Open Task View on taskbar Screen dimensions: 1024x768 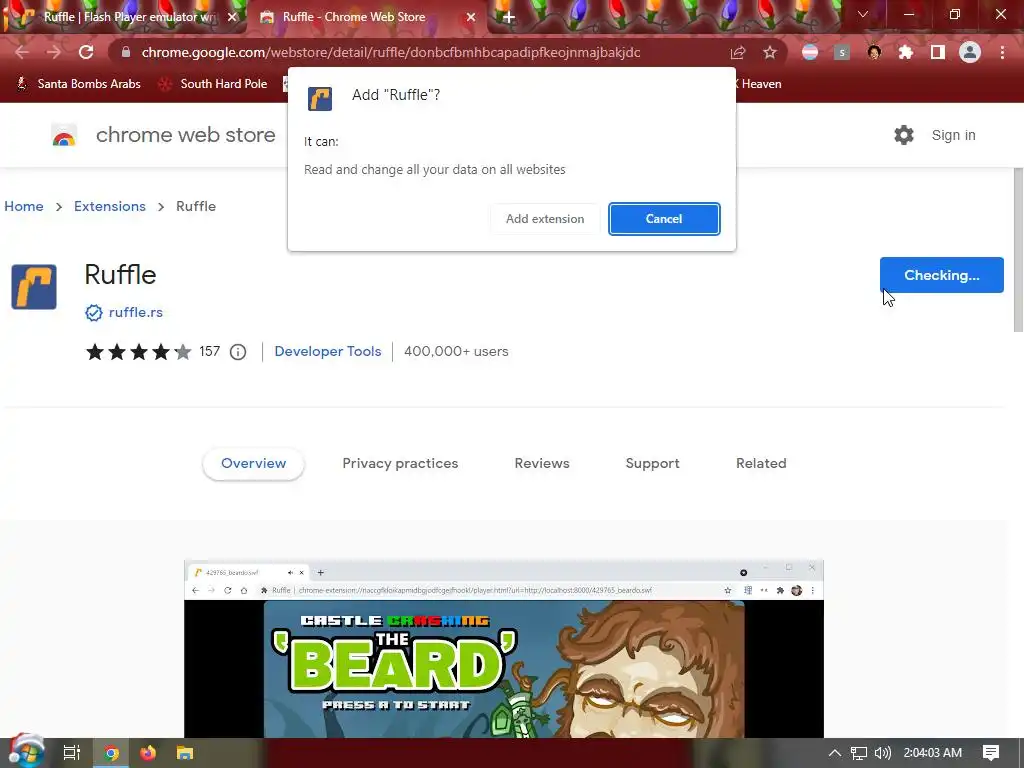[72, 753]
